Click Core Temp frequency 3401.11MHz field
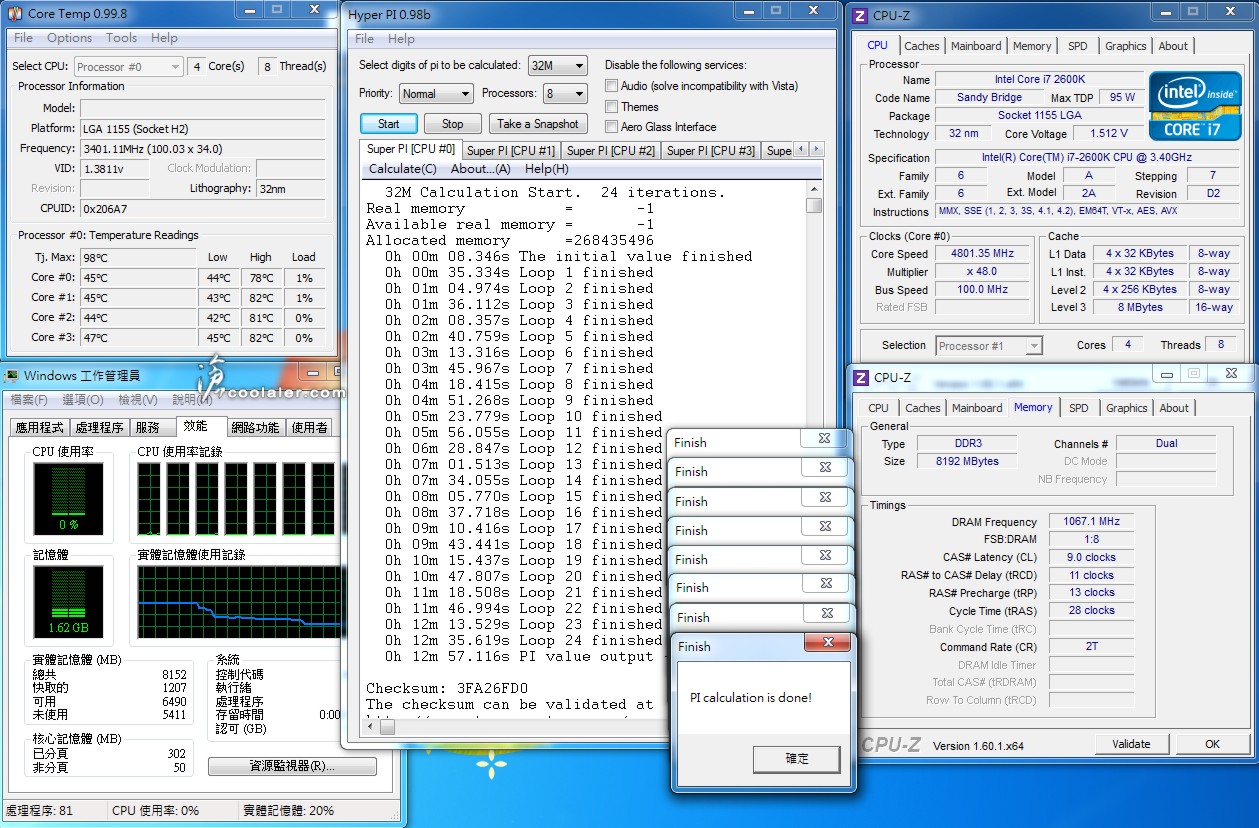Screen dimensions: 1259x828 pos(202,148)
